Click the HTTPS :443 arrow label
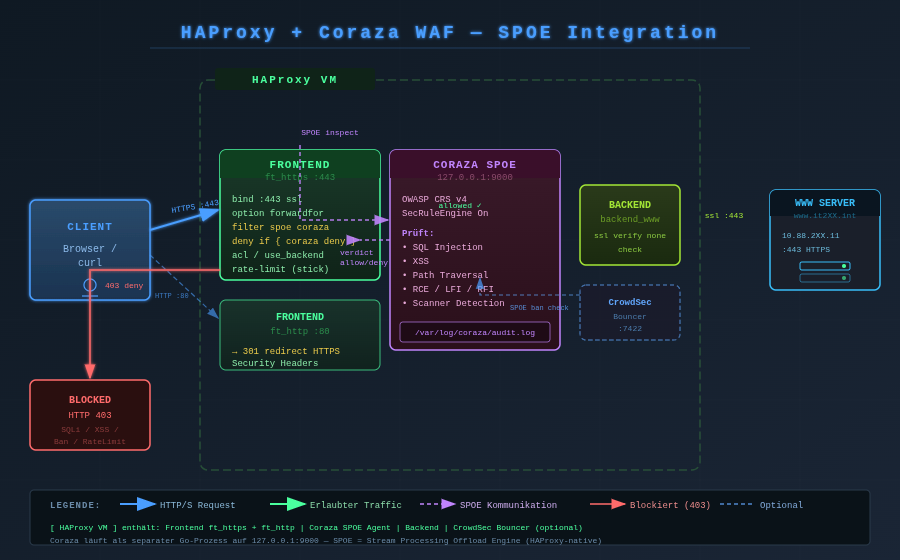Viewport: 900px width, 560px height. (195, 206)
